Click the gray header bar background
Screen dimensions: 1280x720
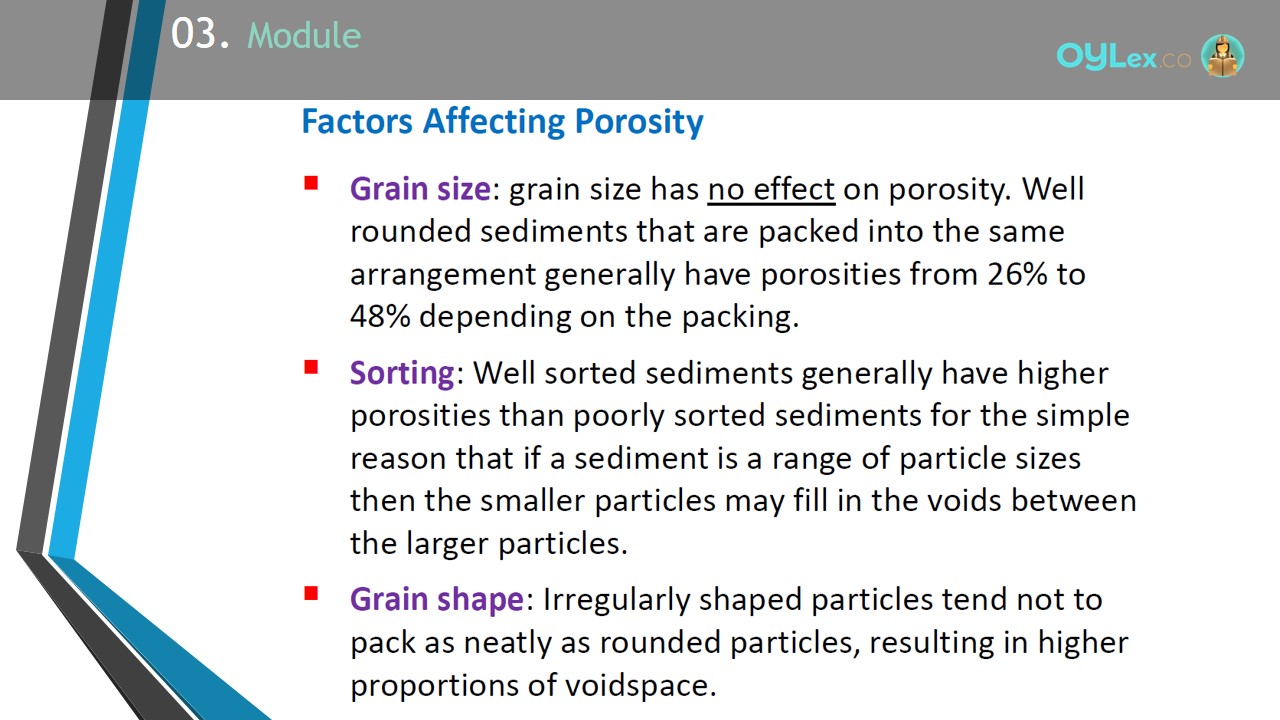700,50
